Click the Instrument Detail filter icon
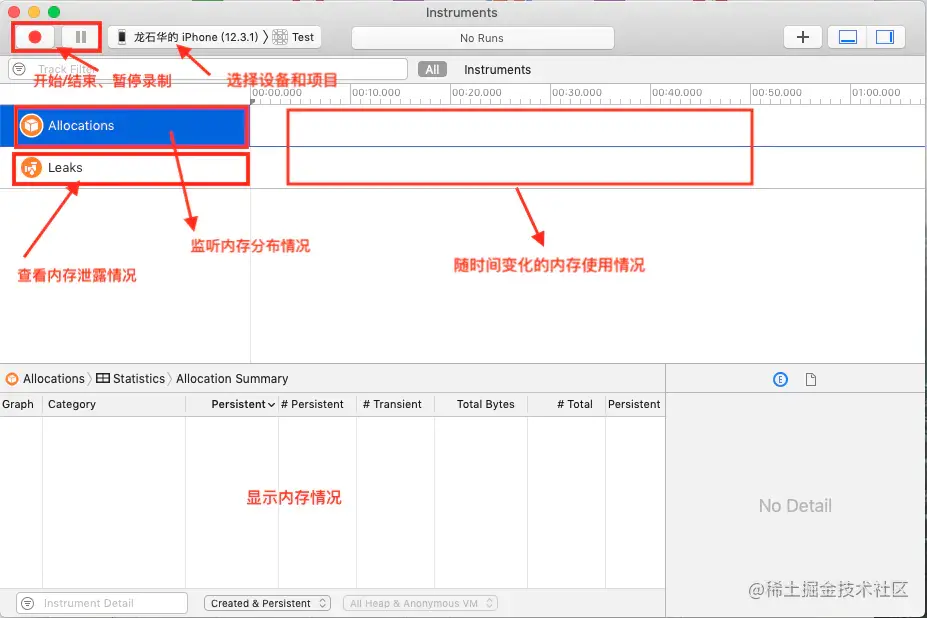The width and height of the screenshot is (927, 618). pyautogui.click(x=27, y=603)
